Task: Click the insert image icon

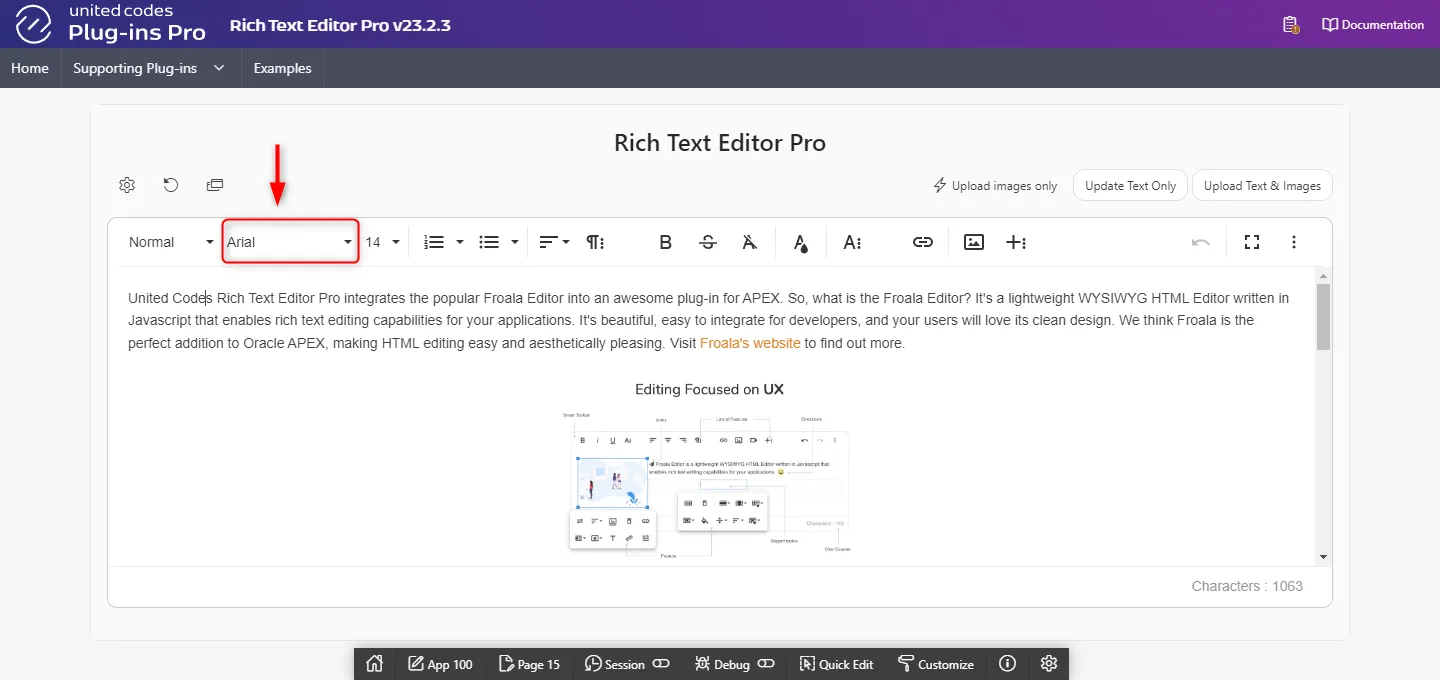Action: (x=974, y=242)
